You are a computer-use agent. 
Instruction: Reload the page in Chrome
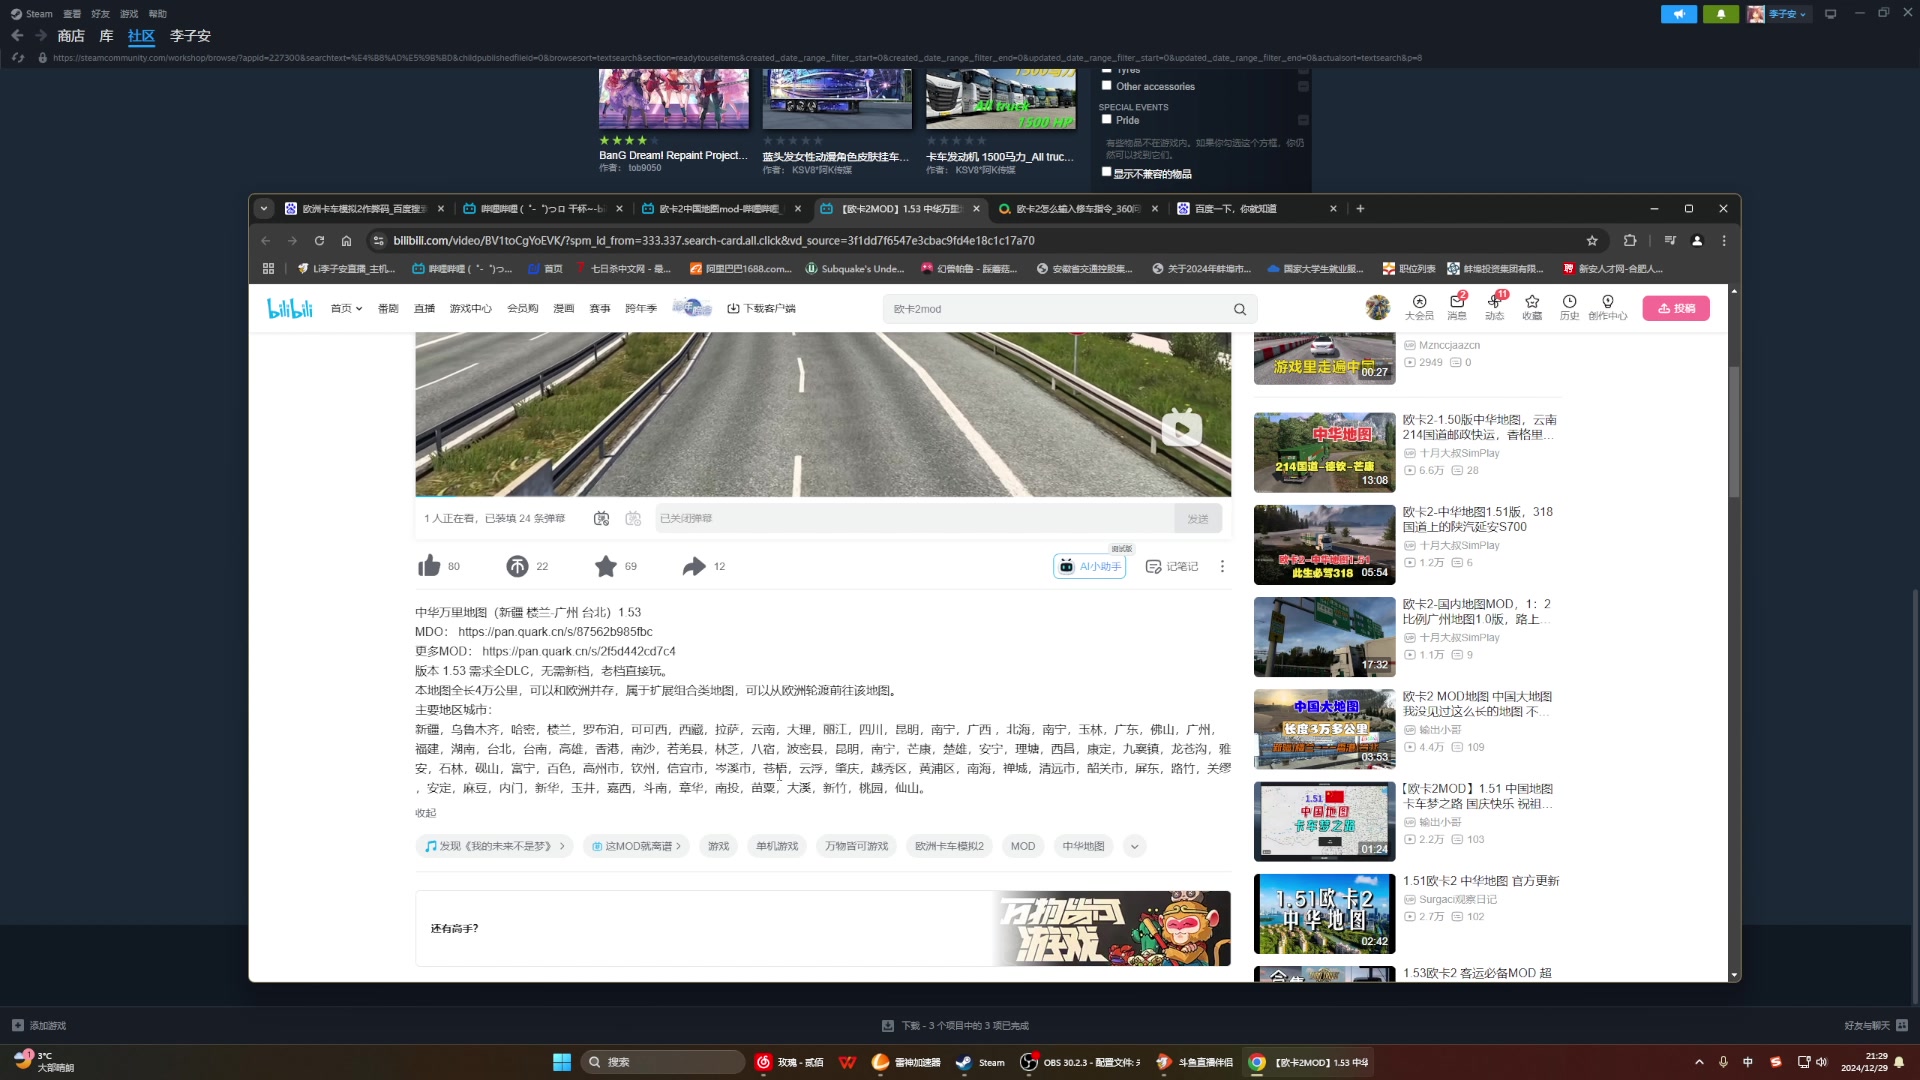click(319, 240)
